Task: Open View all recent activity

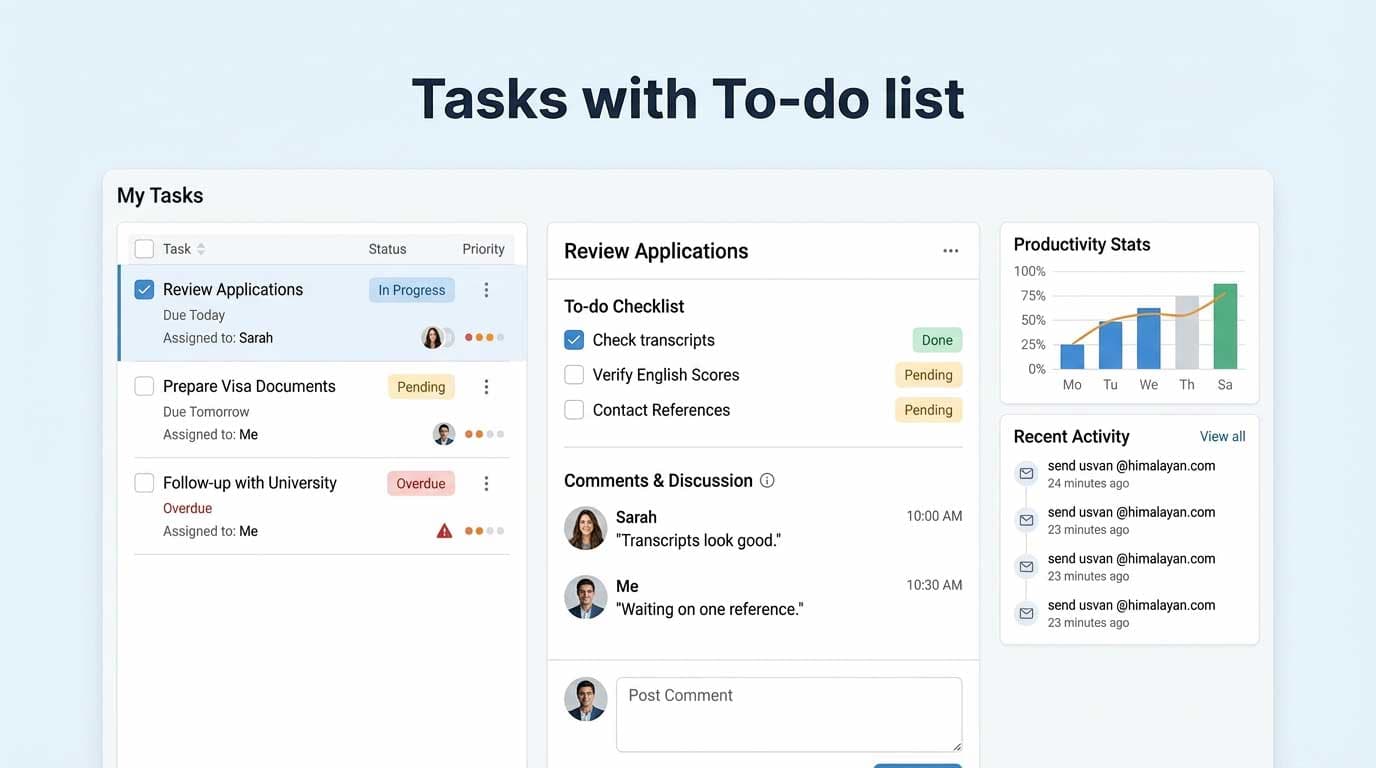Action: [1222, 436]
